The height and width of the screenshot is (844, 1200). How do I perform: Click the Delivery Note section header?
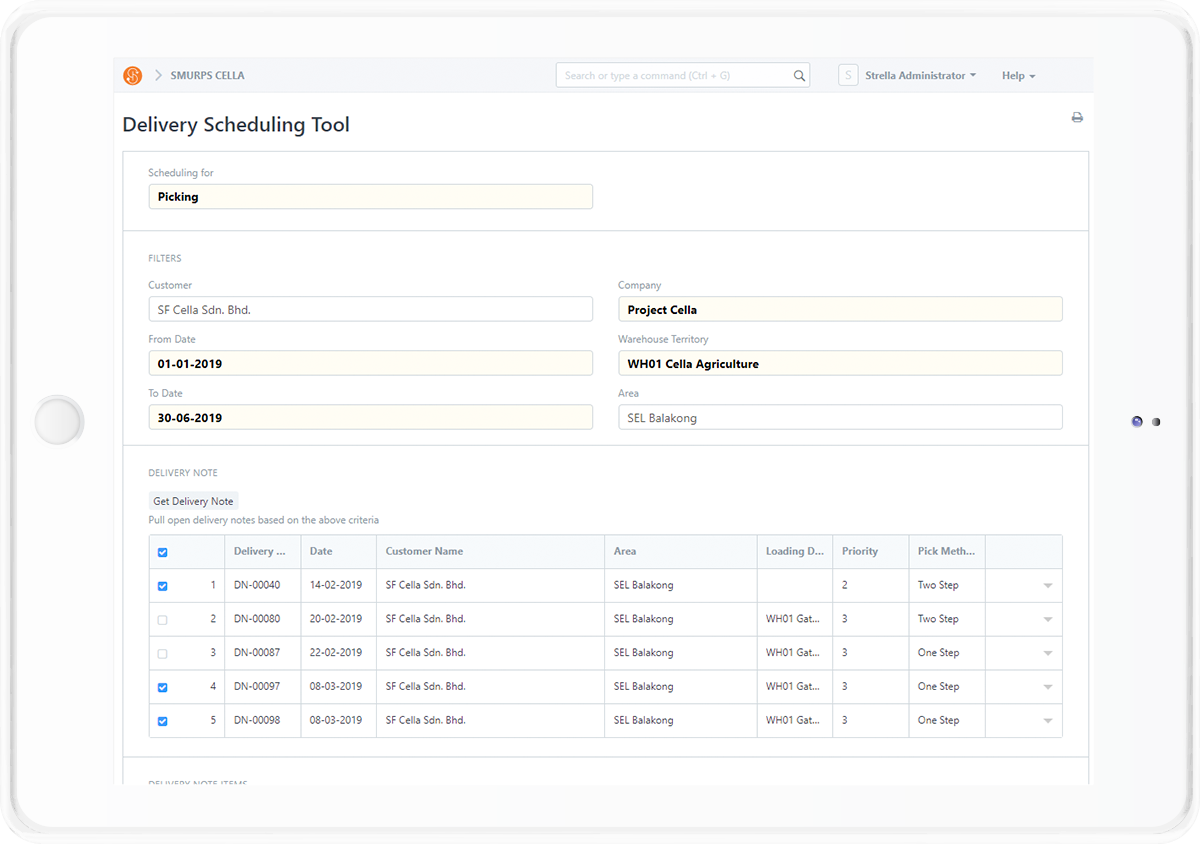[x=183, y=472]
